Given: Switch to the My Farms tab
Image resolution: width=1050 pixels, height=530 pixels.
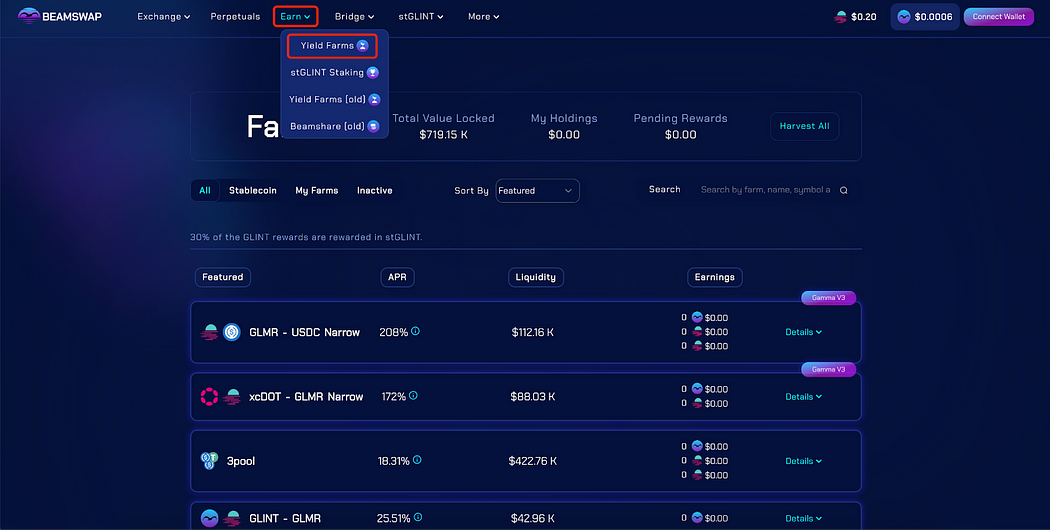Looking at the screenshot, I should pyautogui.click(x=317, y=190).
